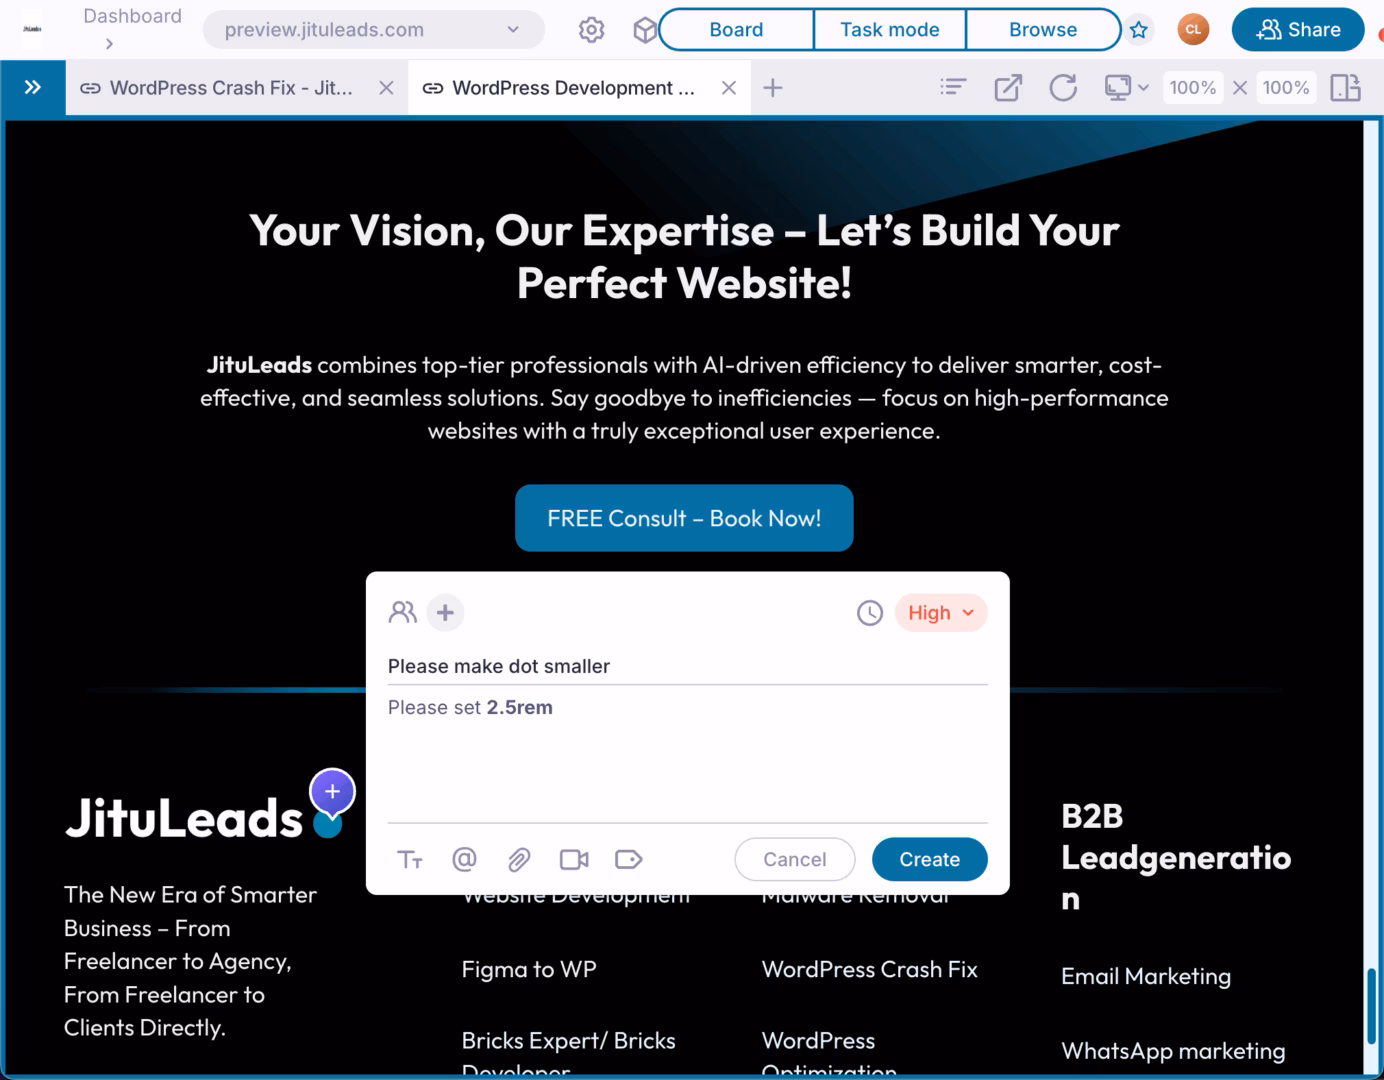Add a tag label icon
This screenshot has width=1384, height=1080.
coord(628,859)
